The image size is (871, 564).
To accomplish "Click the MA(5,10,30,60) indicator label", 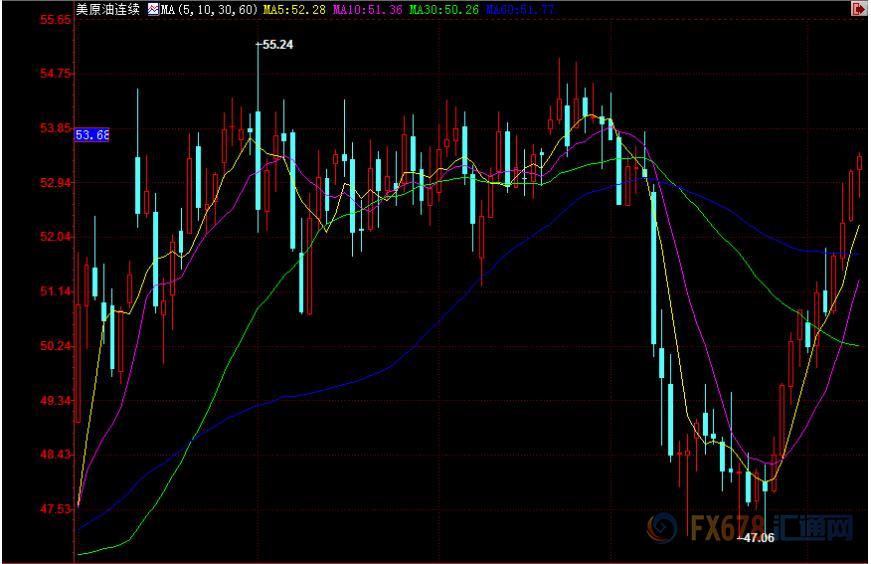I will (209, 9).
